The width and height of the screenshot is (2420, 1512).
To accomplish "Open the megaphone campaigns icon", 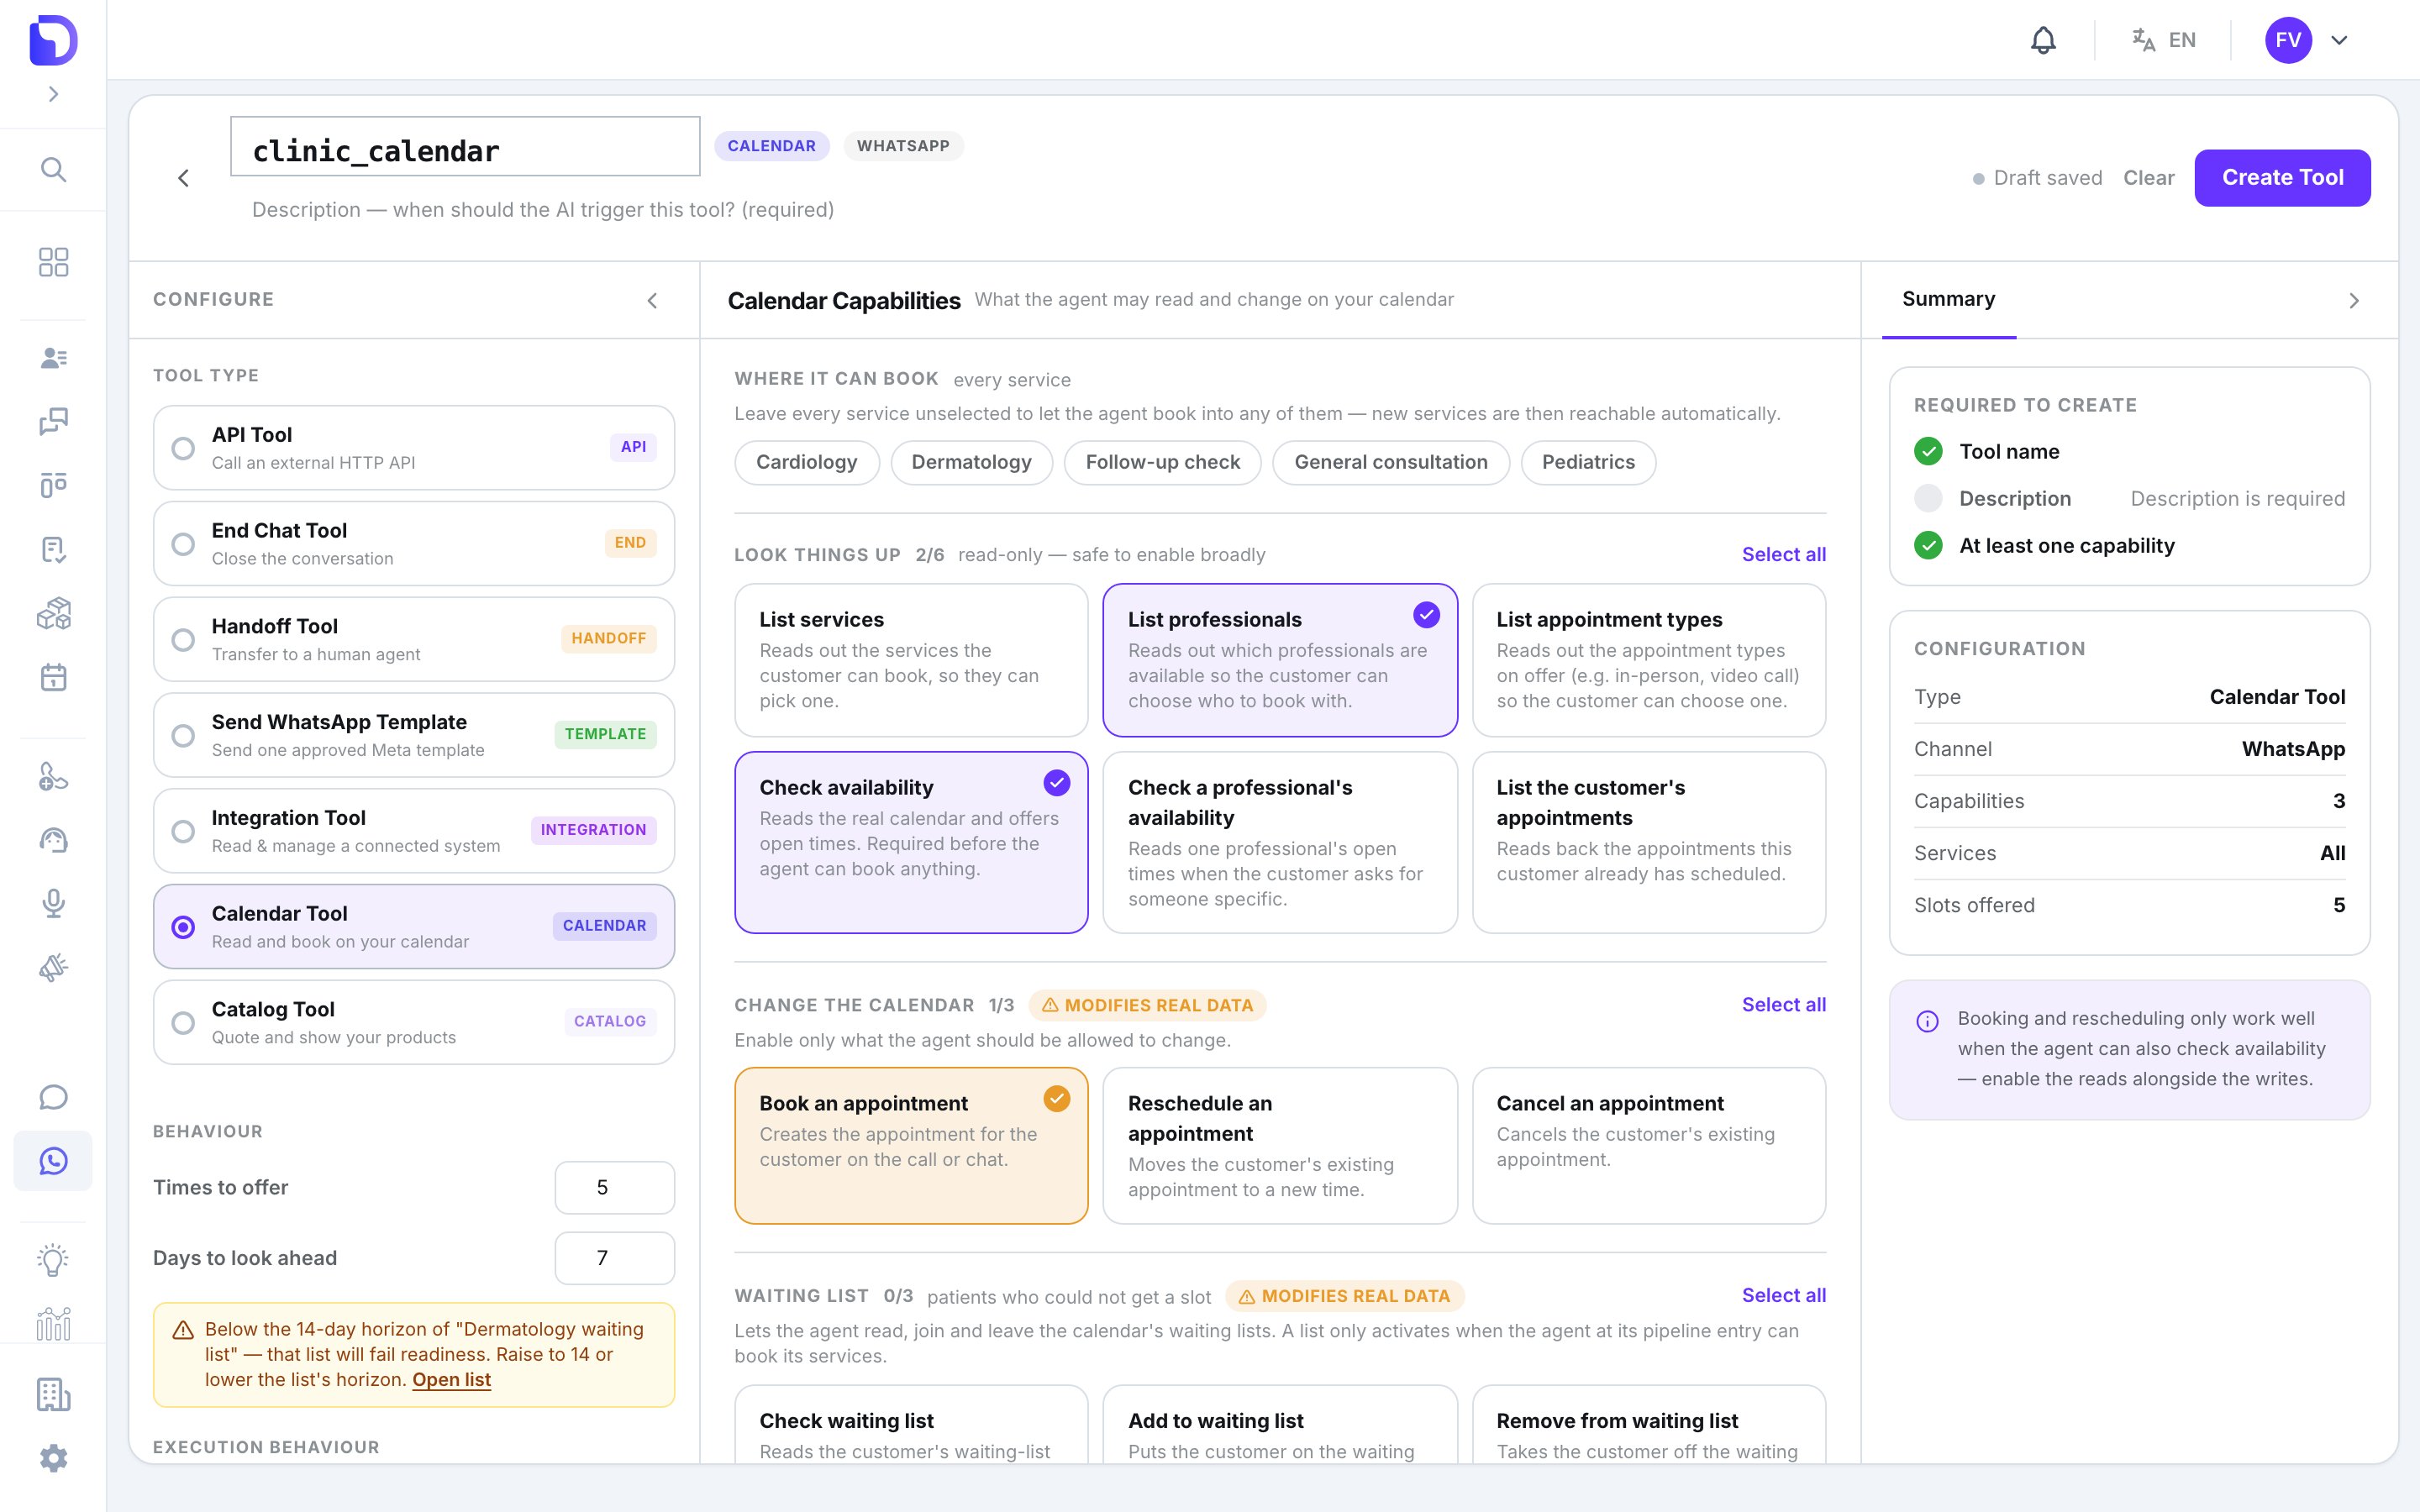I will coord(53,968).
